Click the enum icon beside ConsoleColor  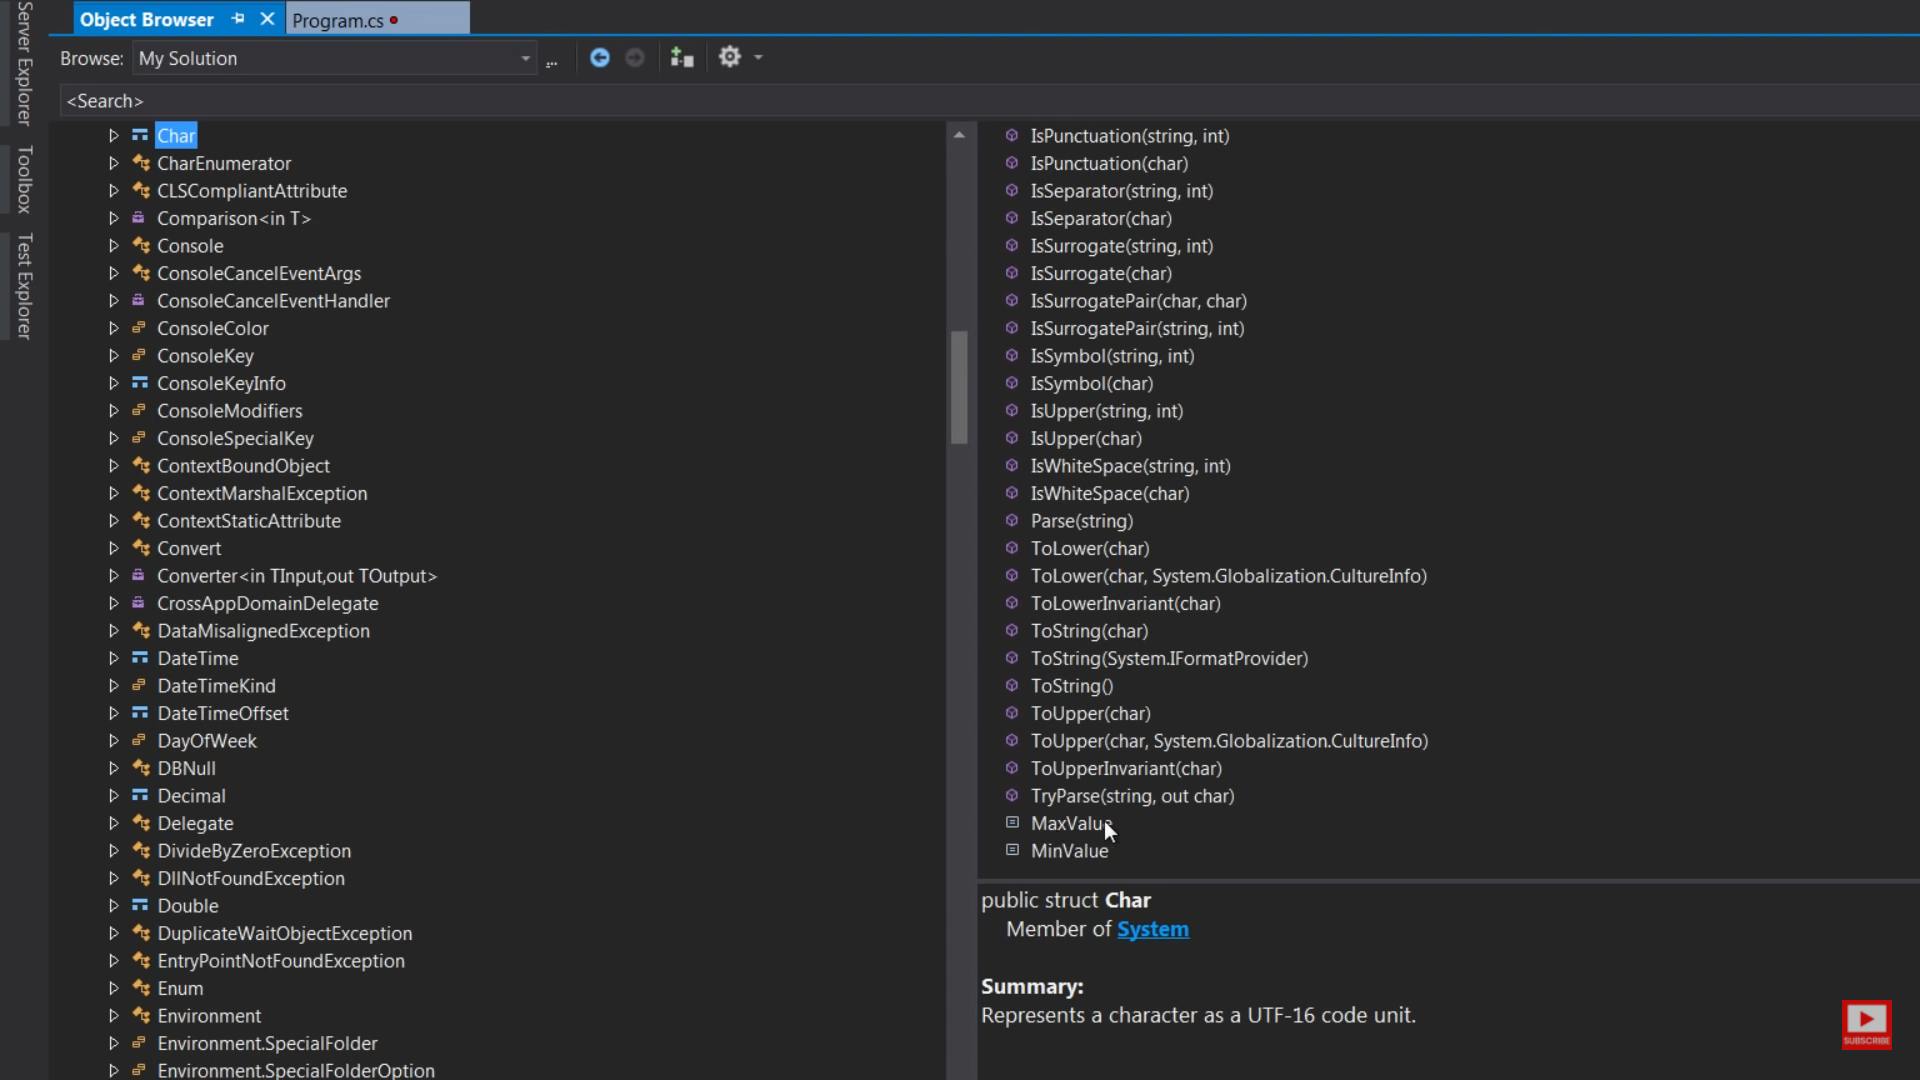(139, 328)
